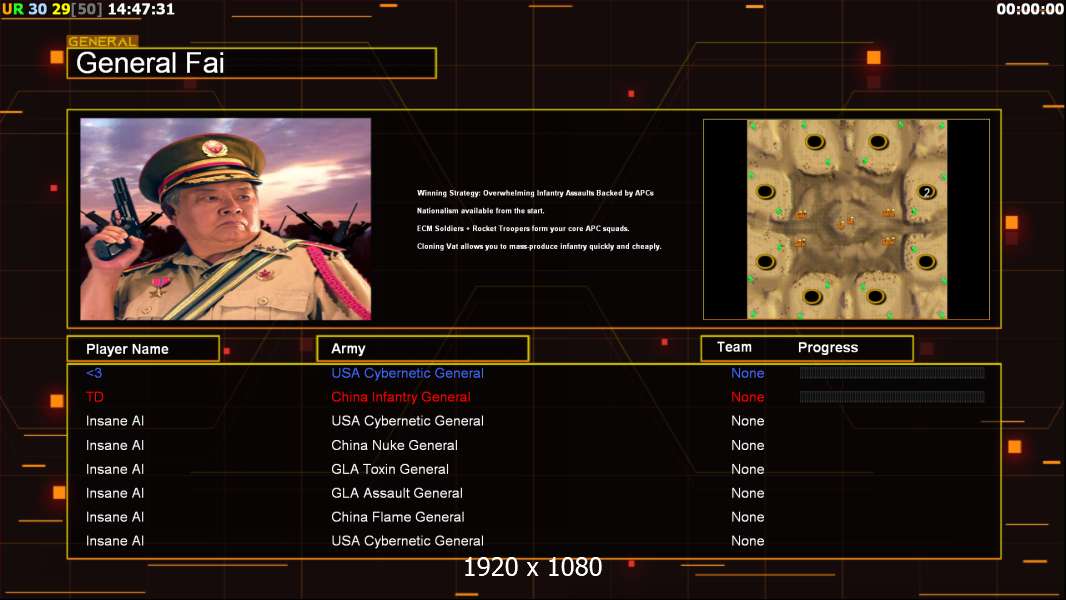Click the Winning Strategy text line
This screenshot has width=1066, height=600.
[x=535, y=193]
